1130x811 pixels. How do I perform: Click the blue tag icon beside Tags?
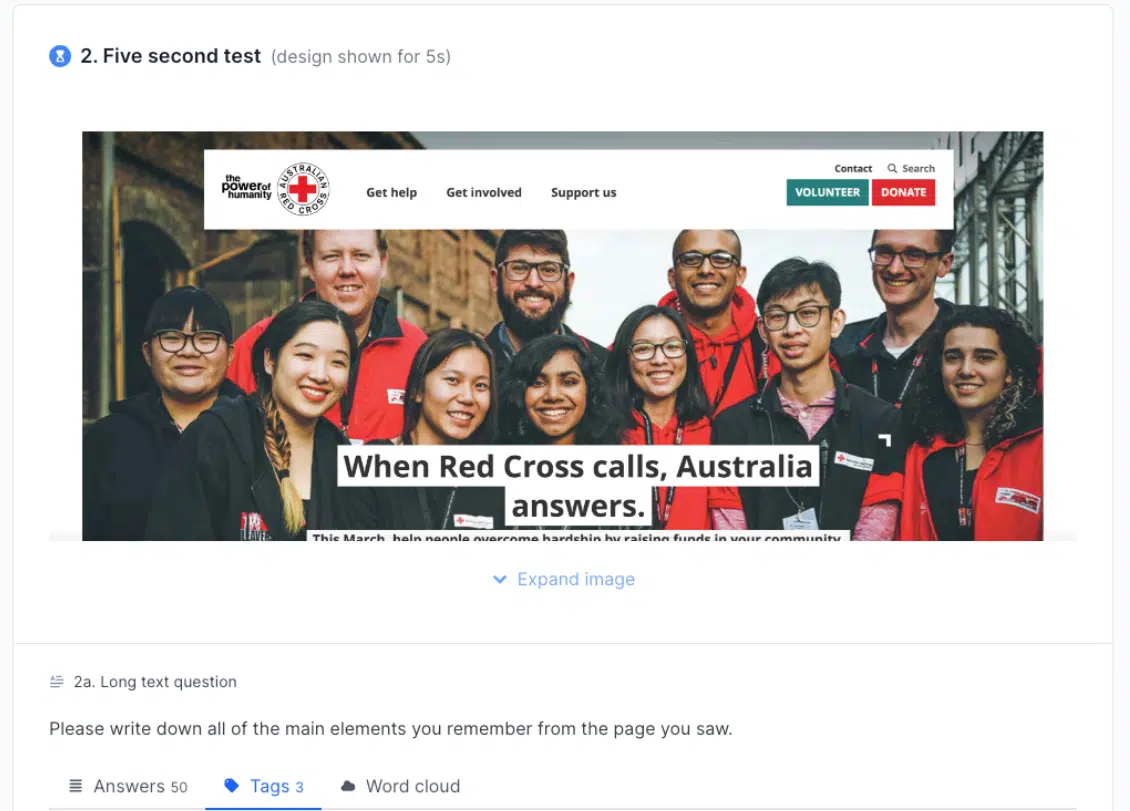(231, 786)
